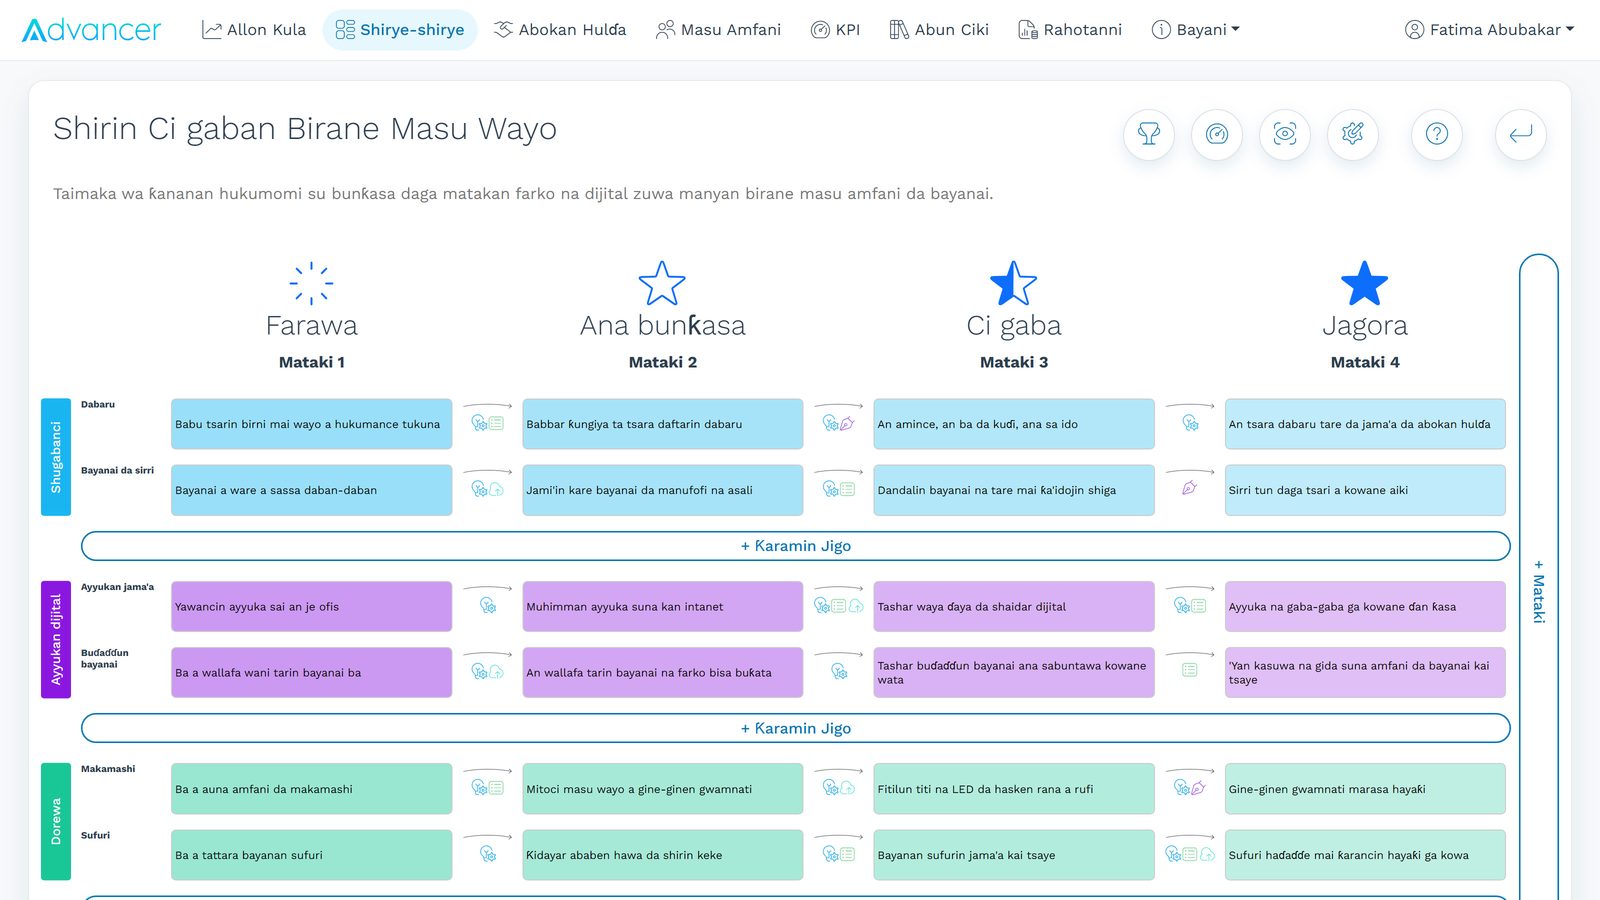Open 'Yawancin ayyuka sai an je ofis' cell
Screen dimensions: 1600x900
(311, 606)
